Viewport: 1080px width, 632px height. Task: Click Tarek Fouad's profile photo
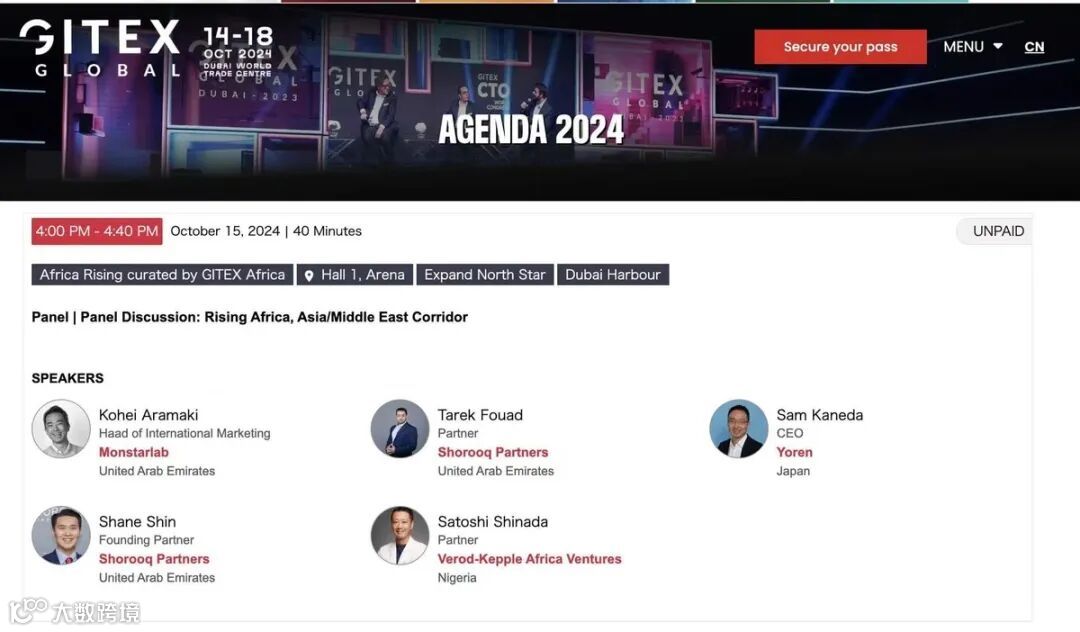point(399,429)
